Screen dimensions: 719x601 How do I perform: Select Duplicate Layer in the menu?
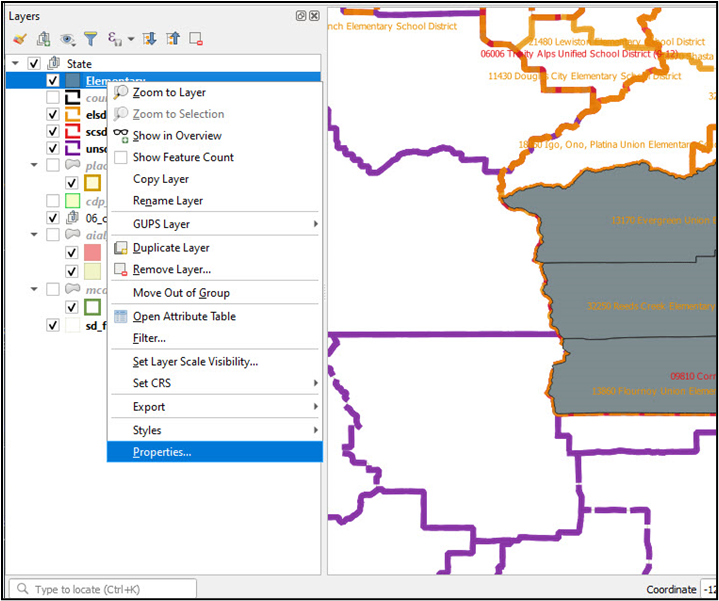[171, 247]
